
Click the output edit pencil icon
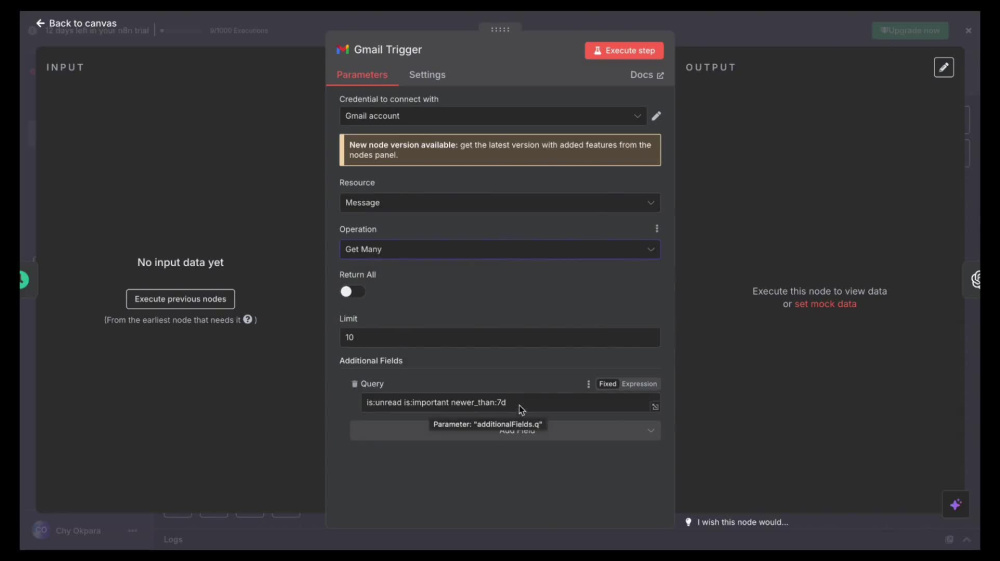coord(944,68)
